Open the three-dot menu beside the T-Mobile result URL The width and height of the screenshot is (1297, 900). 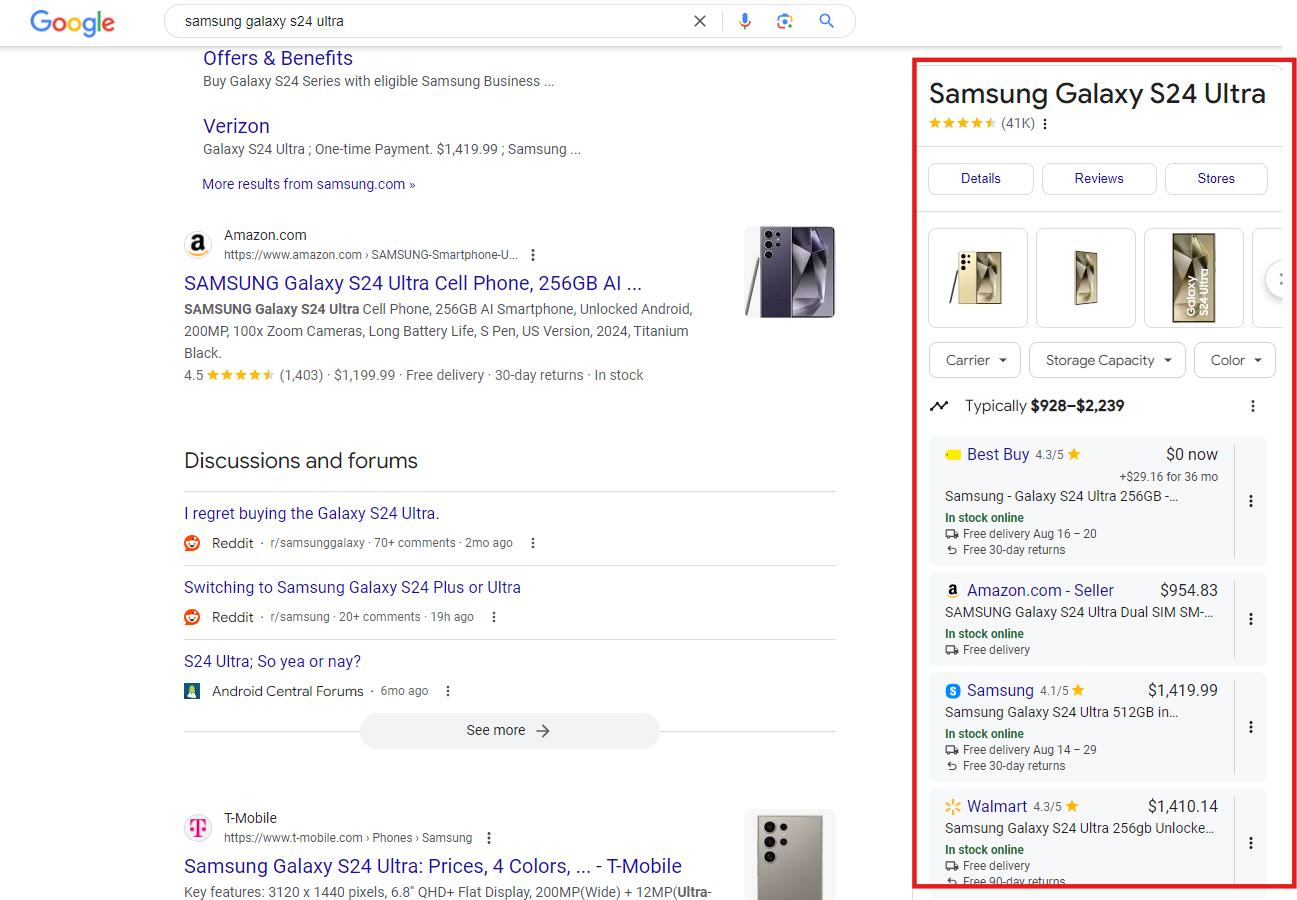click(x=489, y=838)
